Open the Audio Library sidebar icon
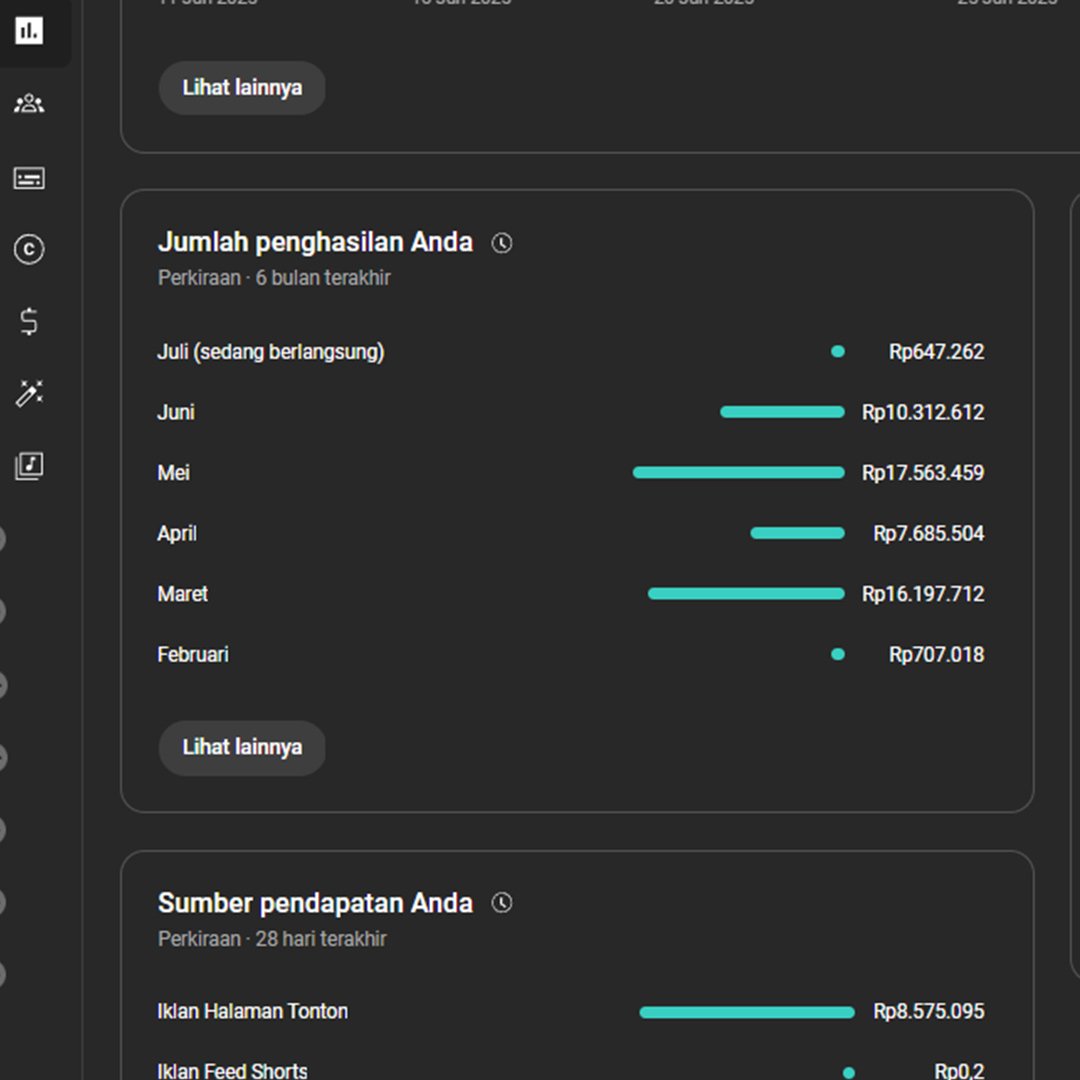The height and width of the screenshot is (1080, 1080). point(28,465)
